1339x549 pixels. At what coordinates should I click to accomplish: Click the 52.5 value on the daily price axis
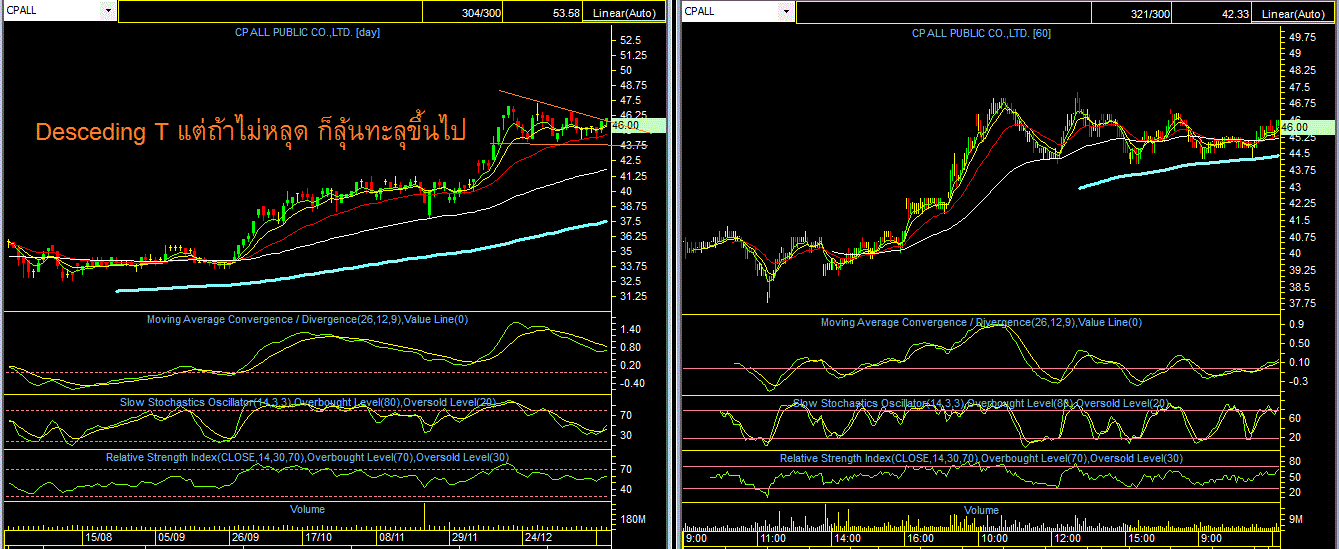coord(630,40)
